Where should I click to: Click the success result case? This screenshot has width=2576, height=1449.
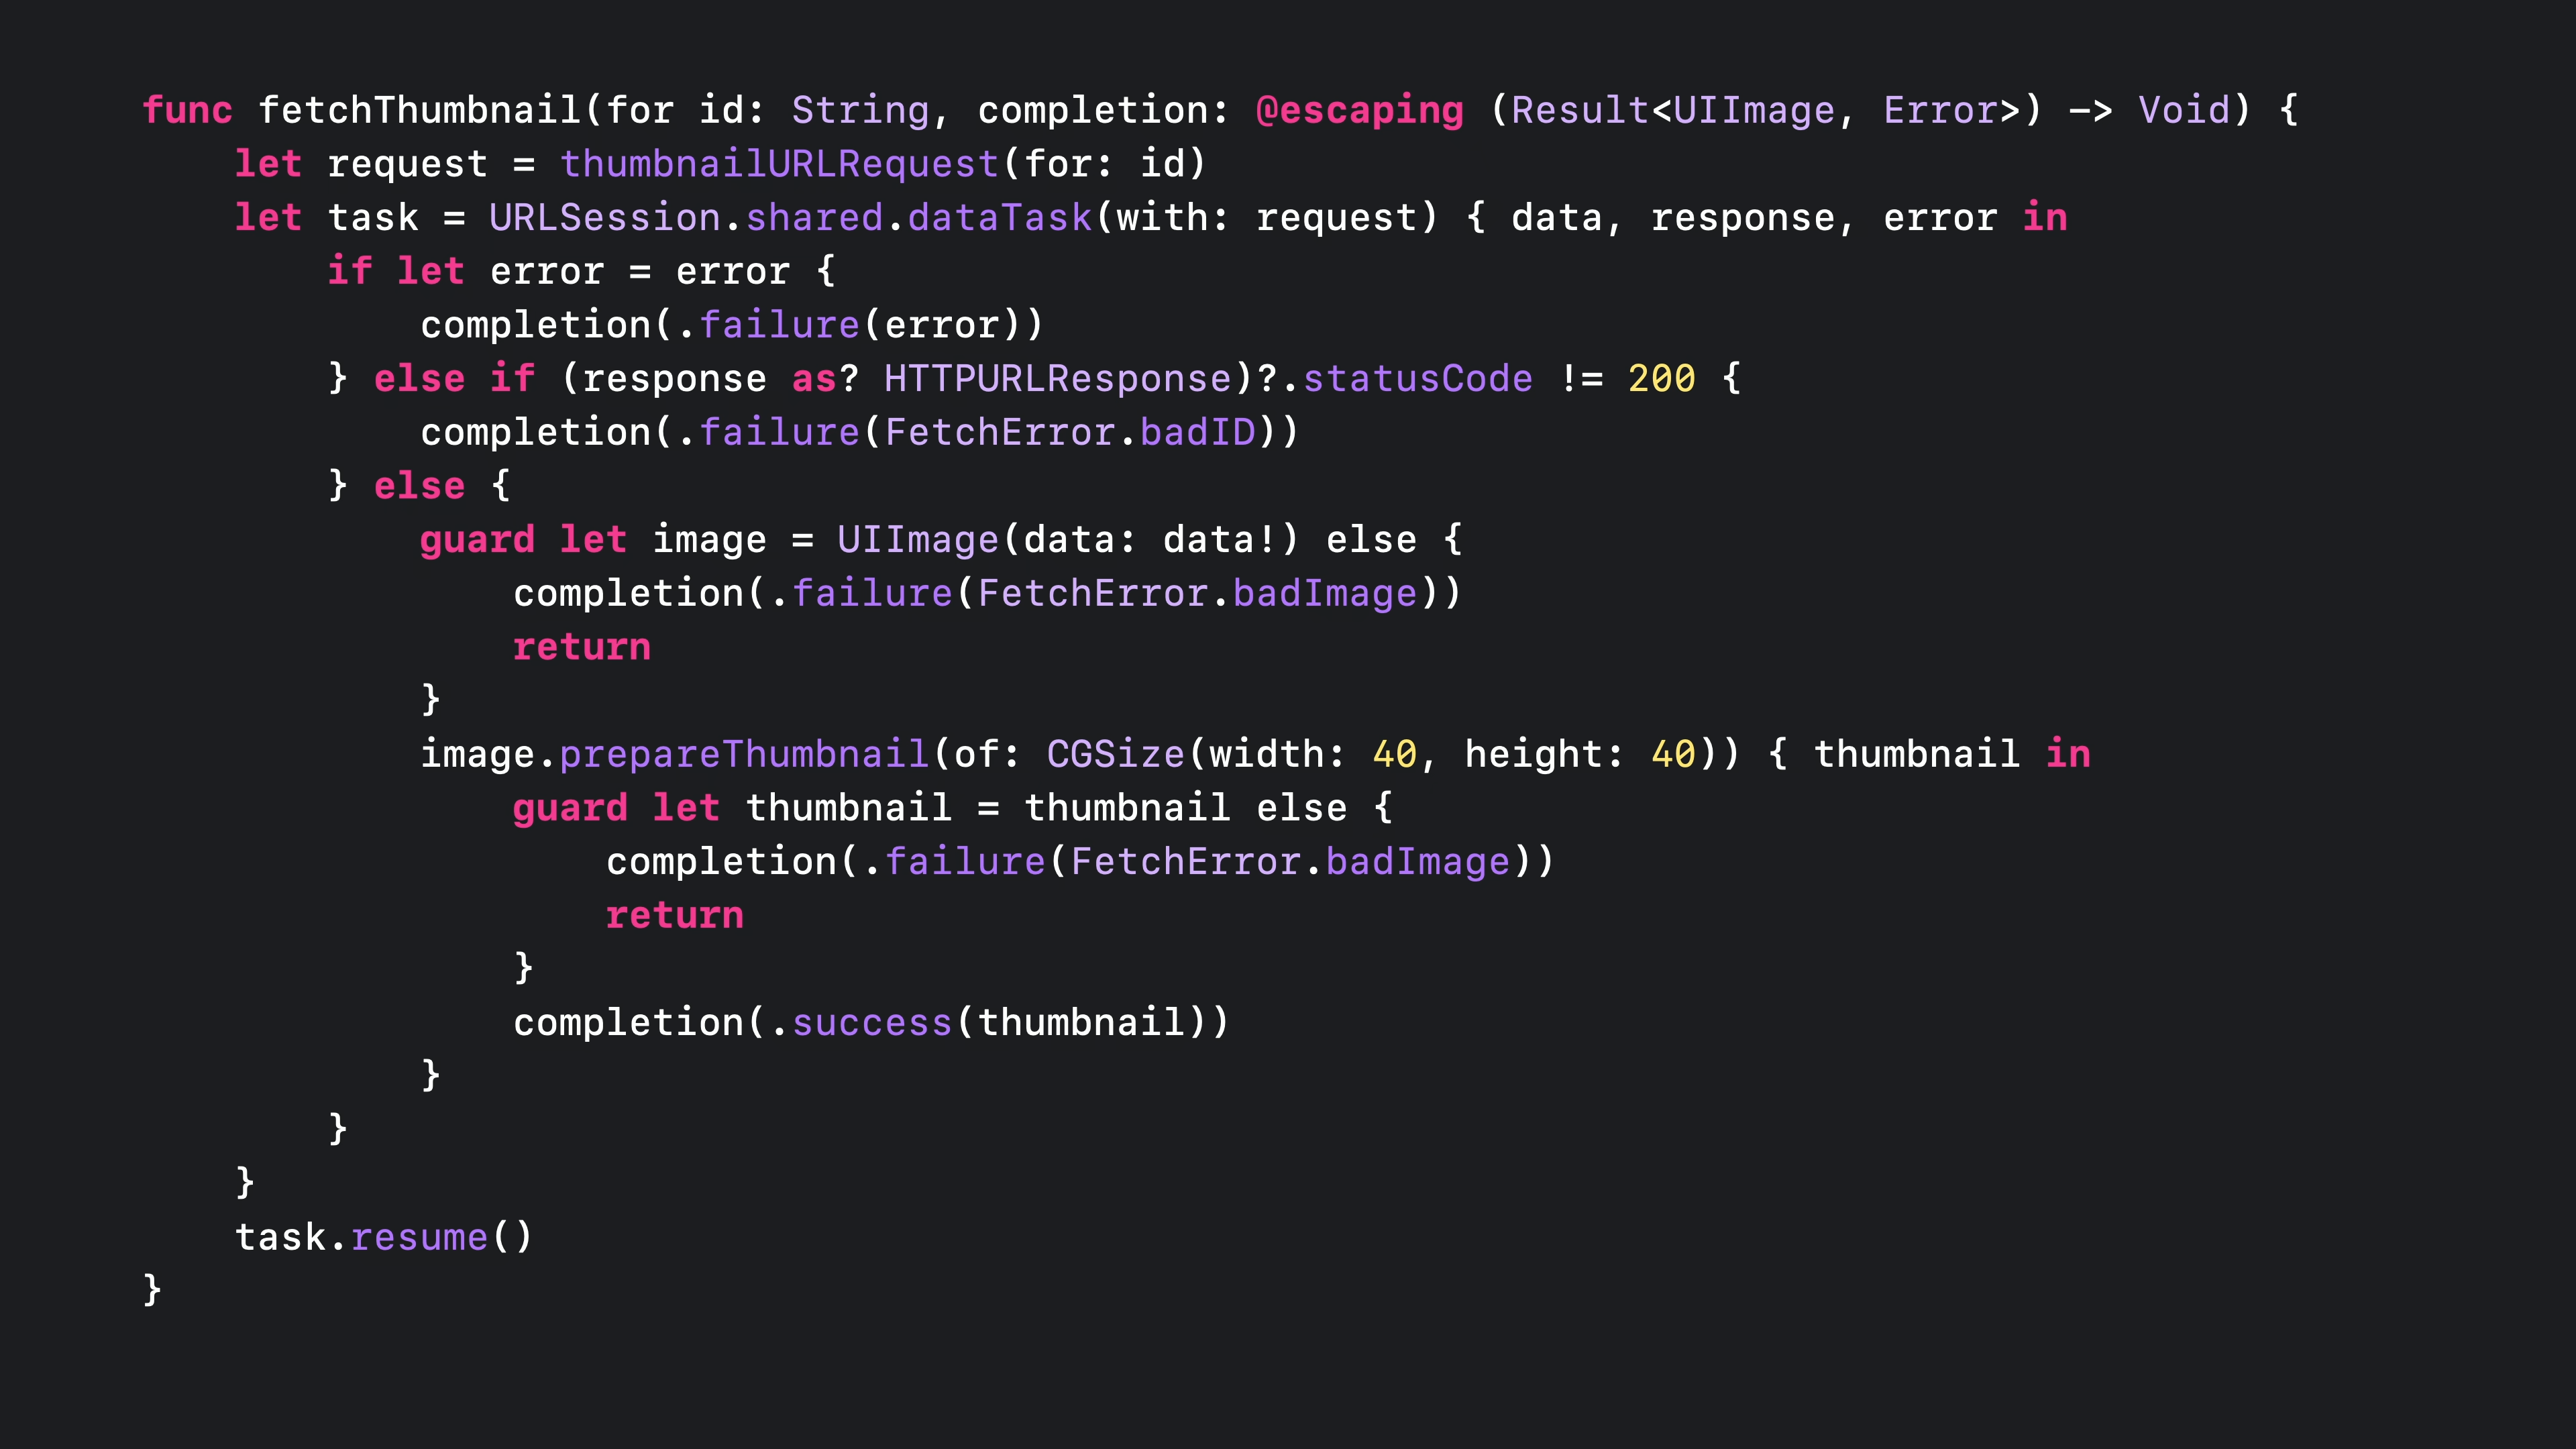coord(871,1023)
